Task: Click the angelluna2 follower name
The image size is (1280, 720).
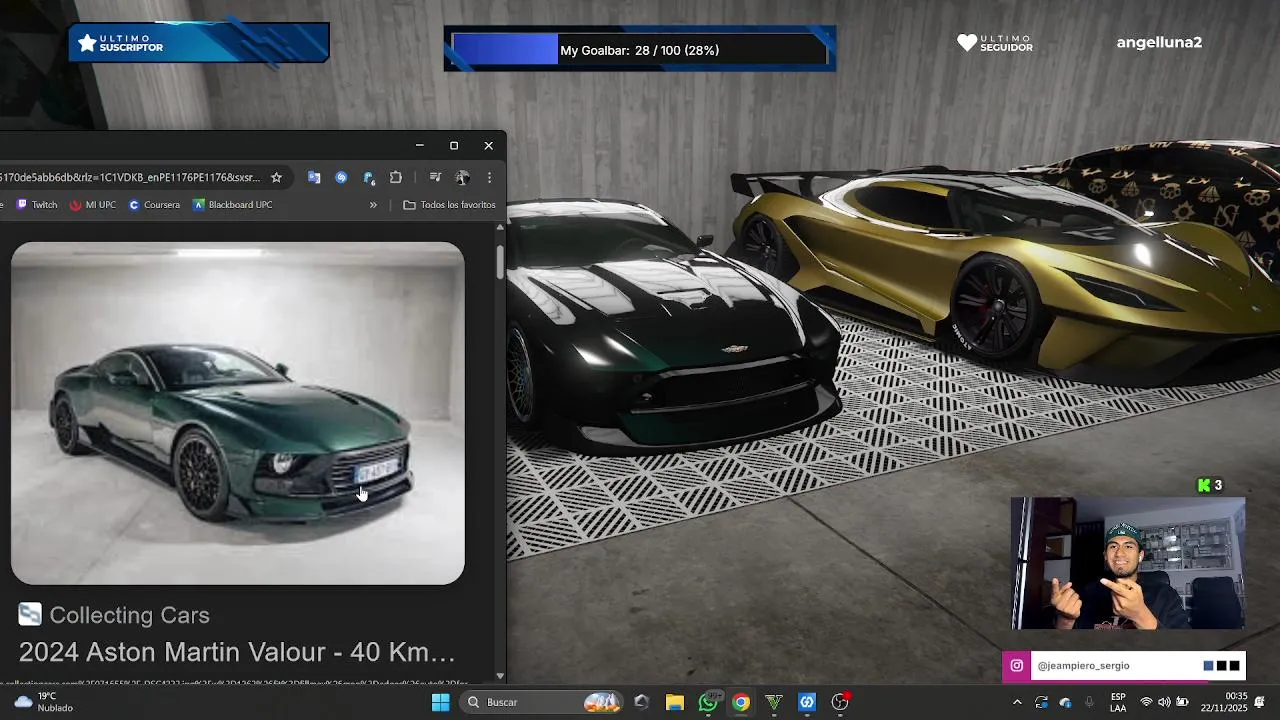Action: click(1159, 43)
